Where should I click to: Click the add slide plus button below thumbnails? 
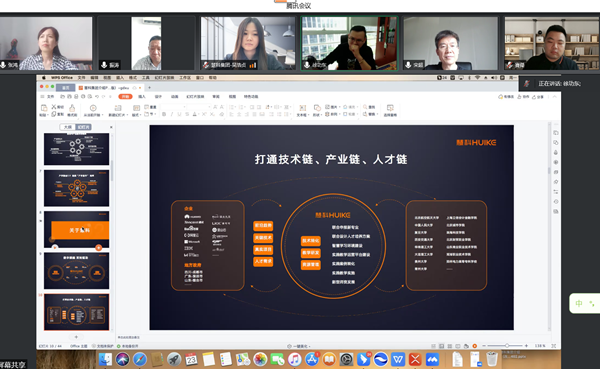[x=76, y=337]
